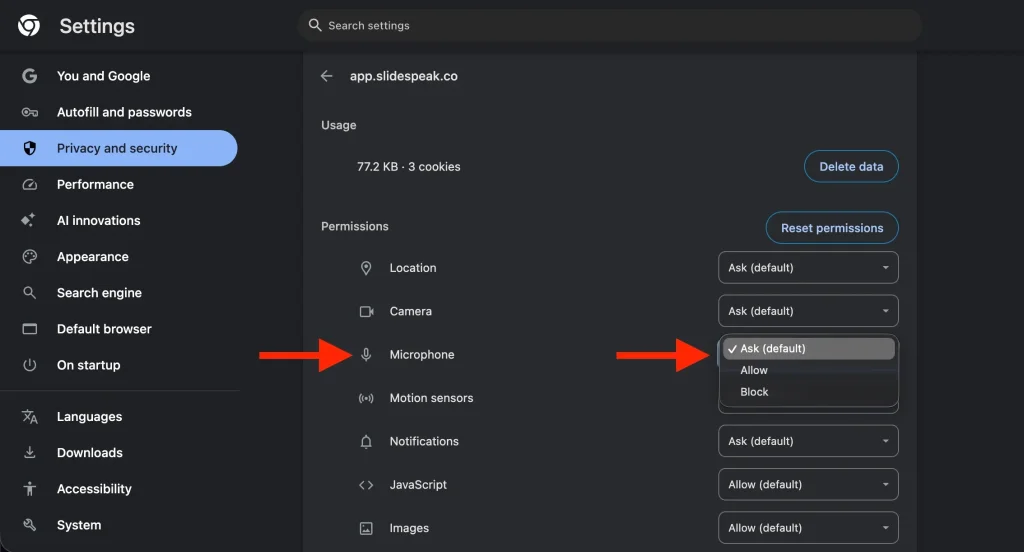Viewport: 1024px width, 552px height.
Task: Click the pin icon next to Location
Action: 366,268
